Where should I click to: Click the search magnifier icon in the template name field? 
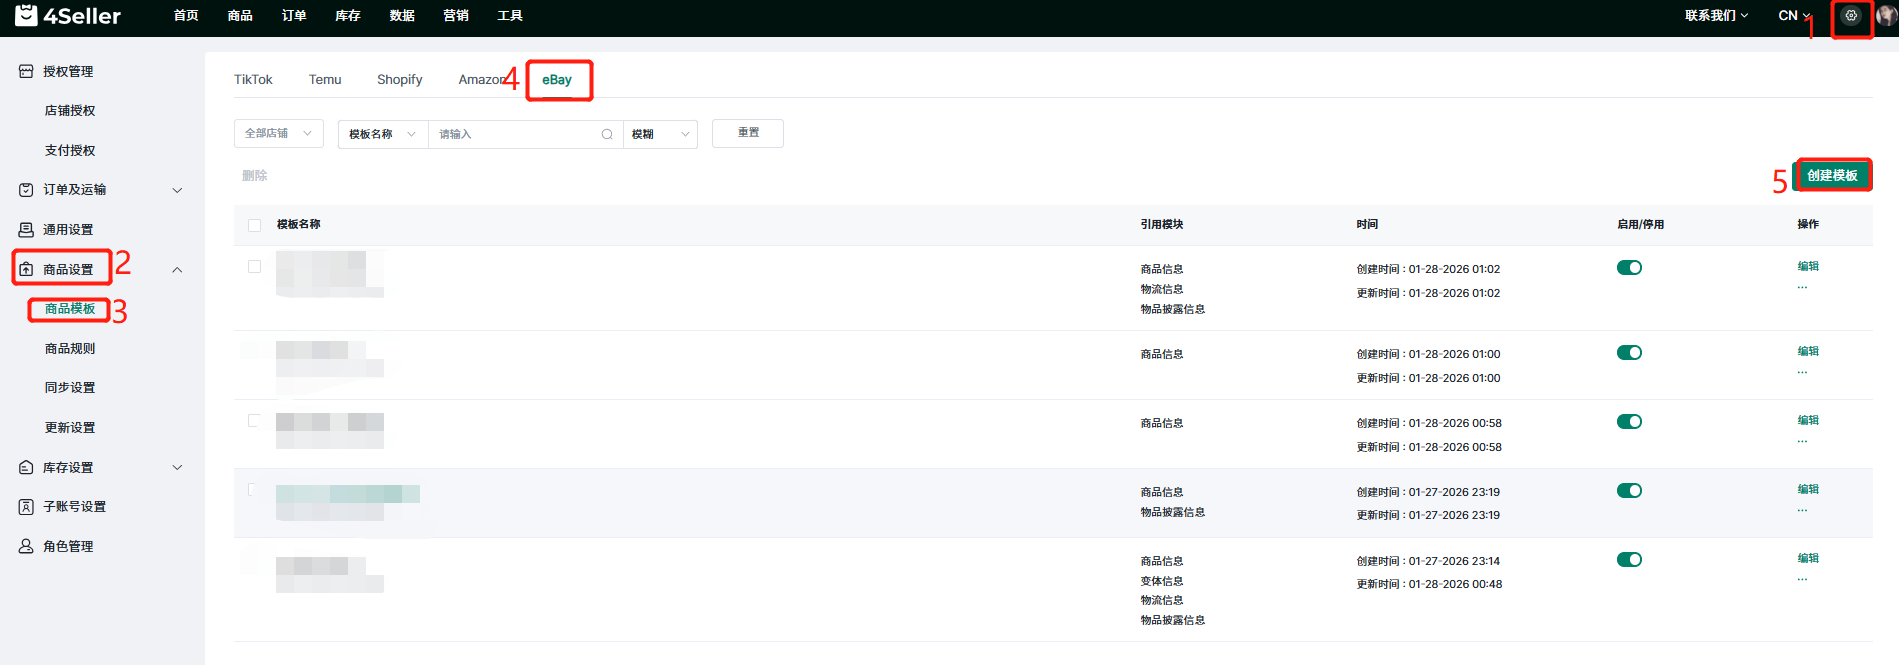(x=607, y=134)
